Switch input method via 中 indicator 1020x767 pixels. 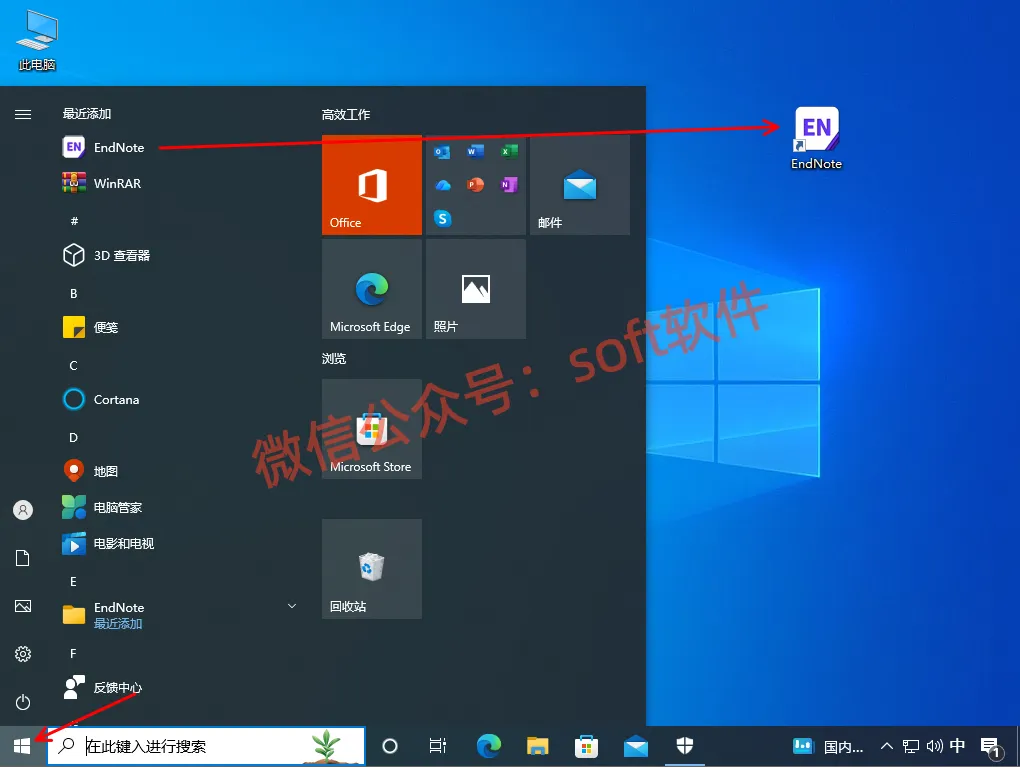point(957,746)
